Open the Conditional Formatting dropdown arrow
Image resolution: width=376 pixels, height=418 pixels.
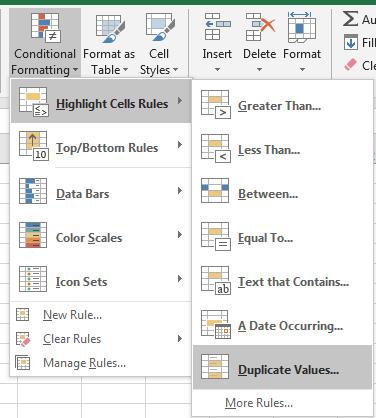[76, 70]
